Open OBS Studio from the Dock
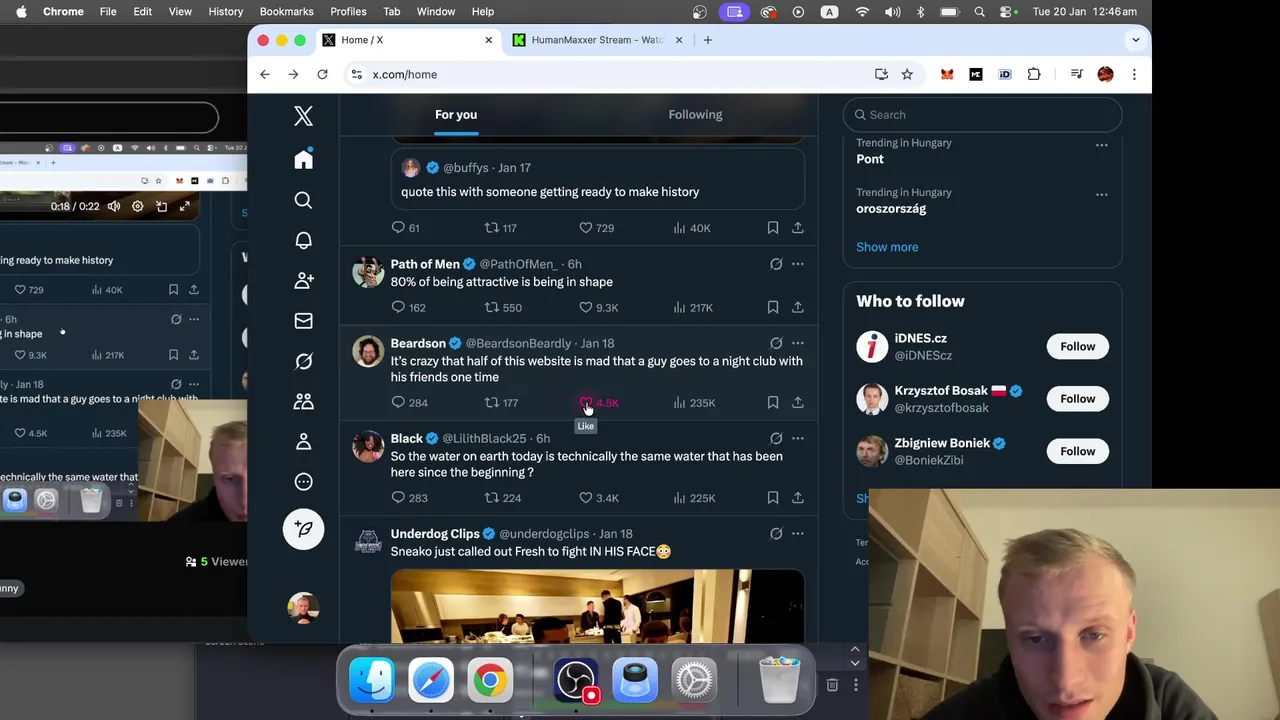This screenshot has width=1280, height=720. 576,680
